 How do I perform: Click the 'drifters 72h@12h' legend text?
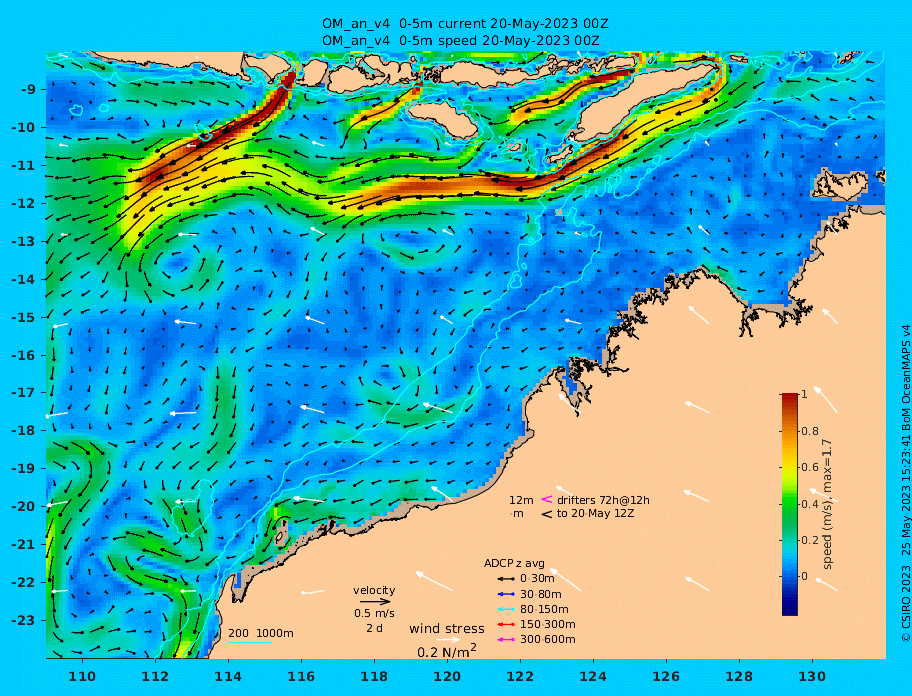coord(603,500)
